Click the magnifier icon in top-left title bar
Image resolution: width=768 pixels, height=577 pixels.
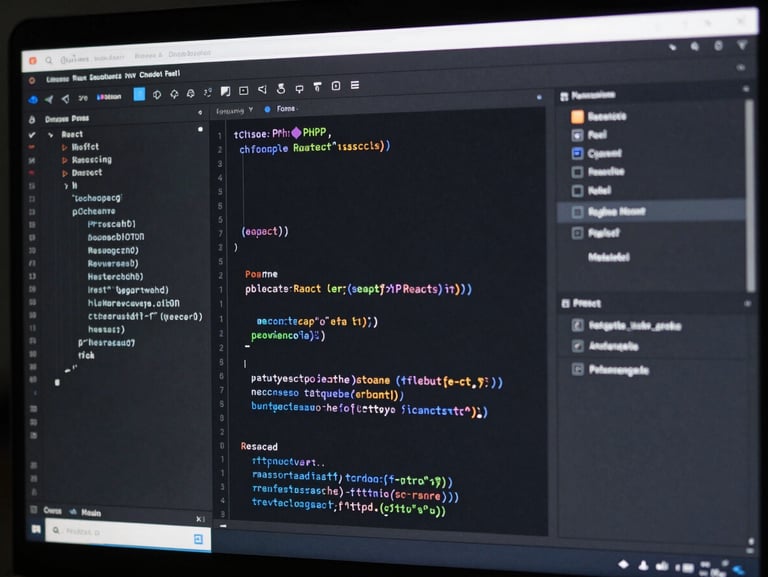pos(48,60)
